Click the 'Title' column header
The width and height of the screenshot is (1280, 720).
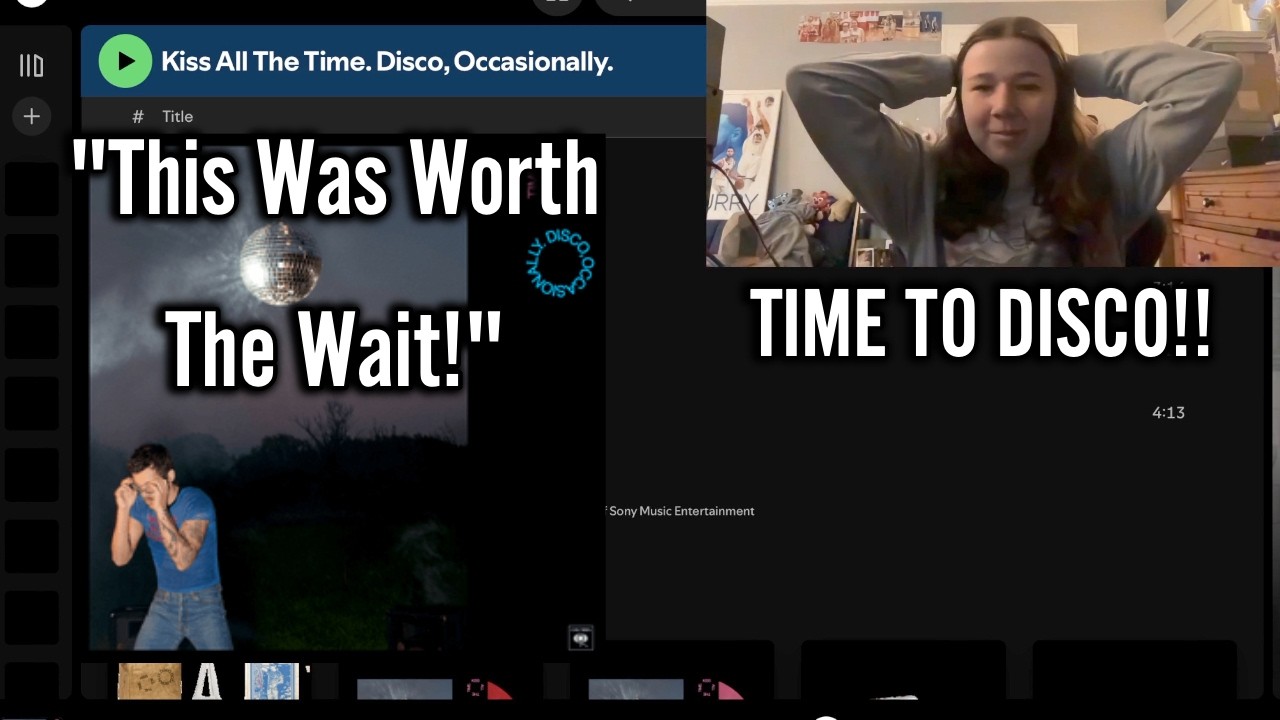[177, 116]
